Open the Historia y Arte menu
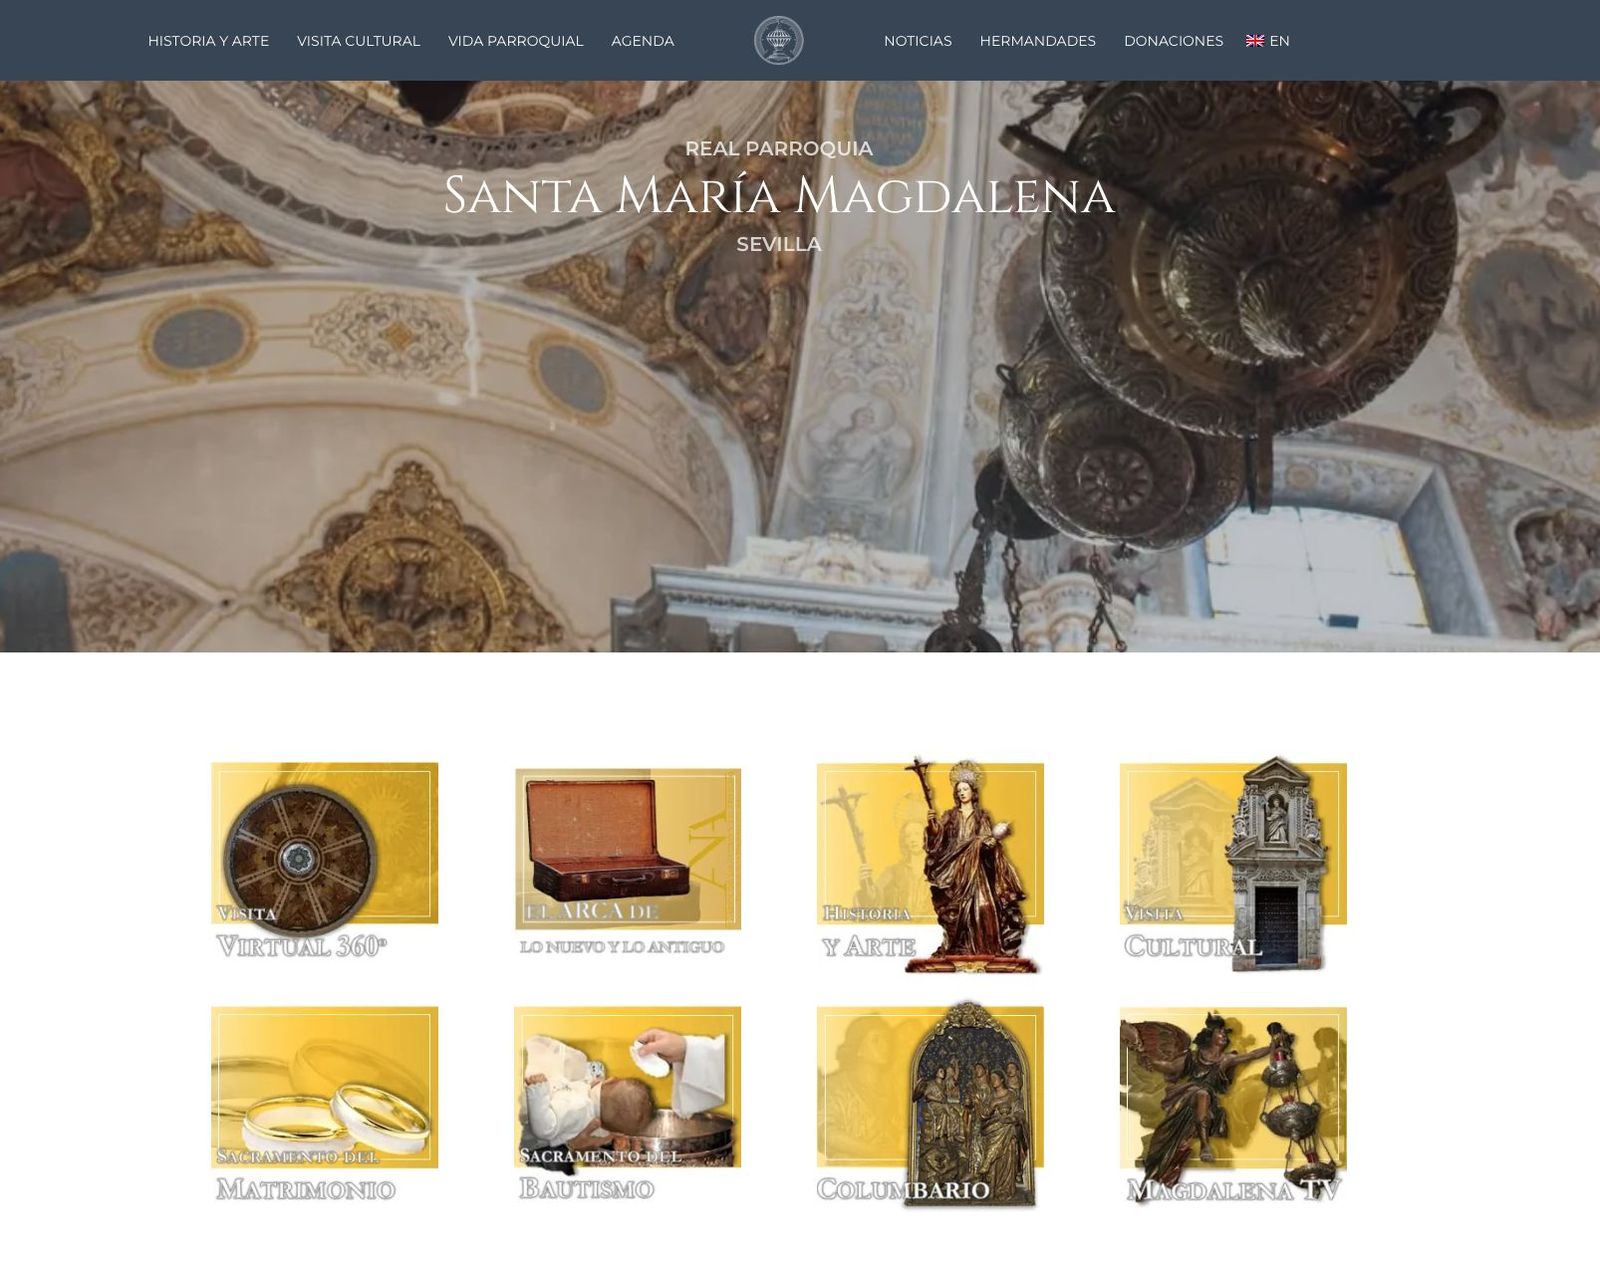The image size is (1600, 1277). [208, 41]
